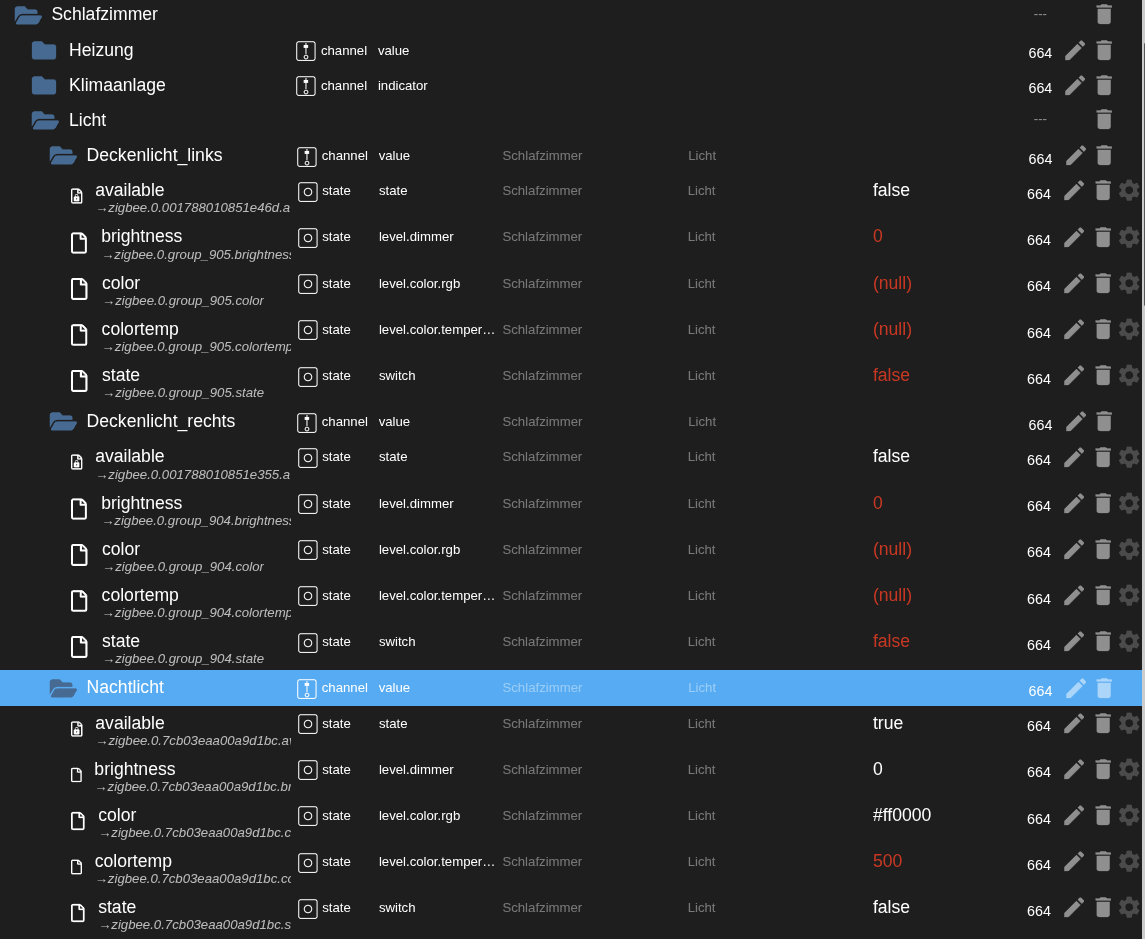Screen dimensions: 1145x939
Task: Click the true value of Nachtlicht available
Action: click(x=888, y=723)
